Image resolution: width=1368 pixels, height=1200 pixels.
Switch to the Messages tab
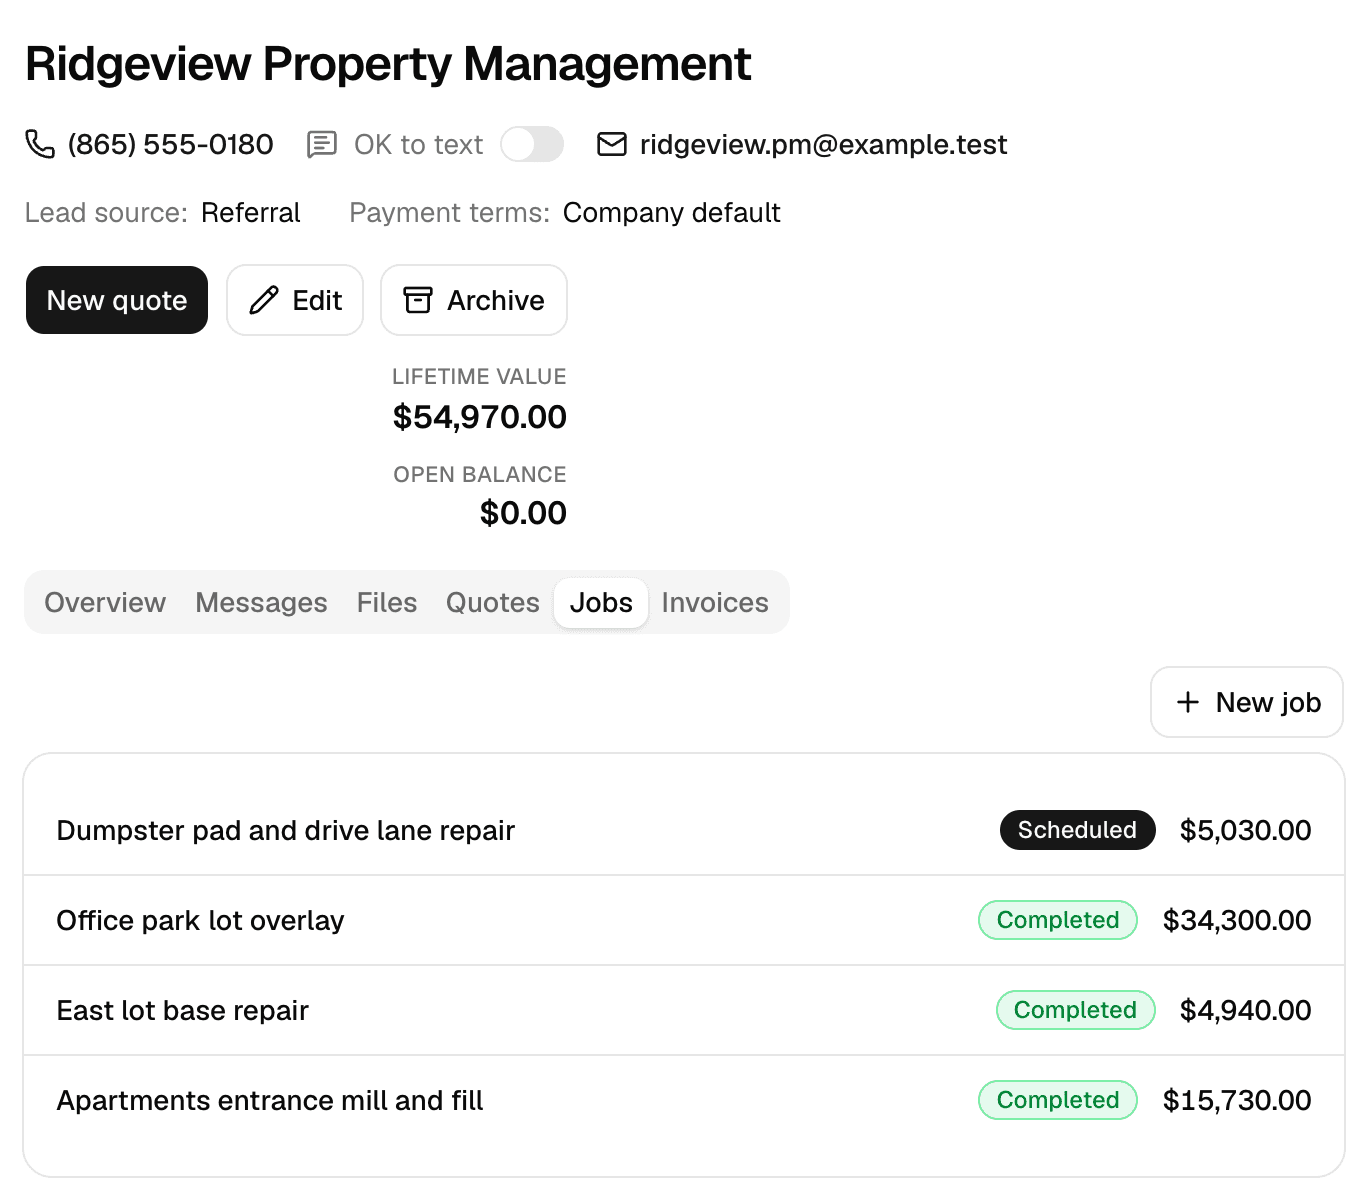click(x=261, y=602)
